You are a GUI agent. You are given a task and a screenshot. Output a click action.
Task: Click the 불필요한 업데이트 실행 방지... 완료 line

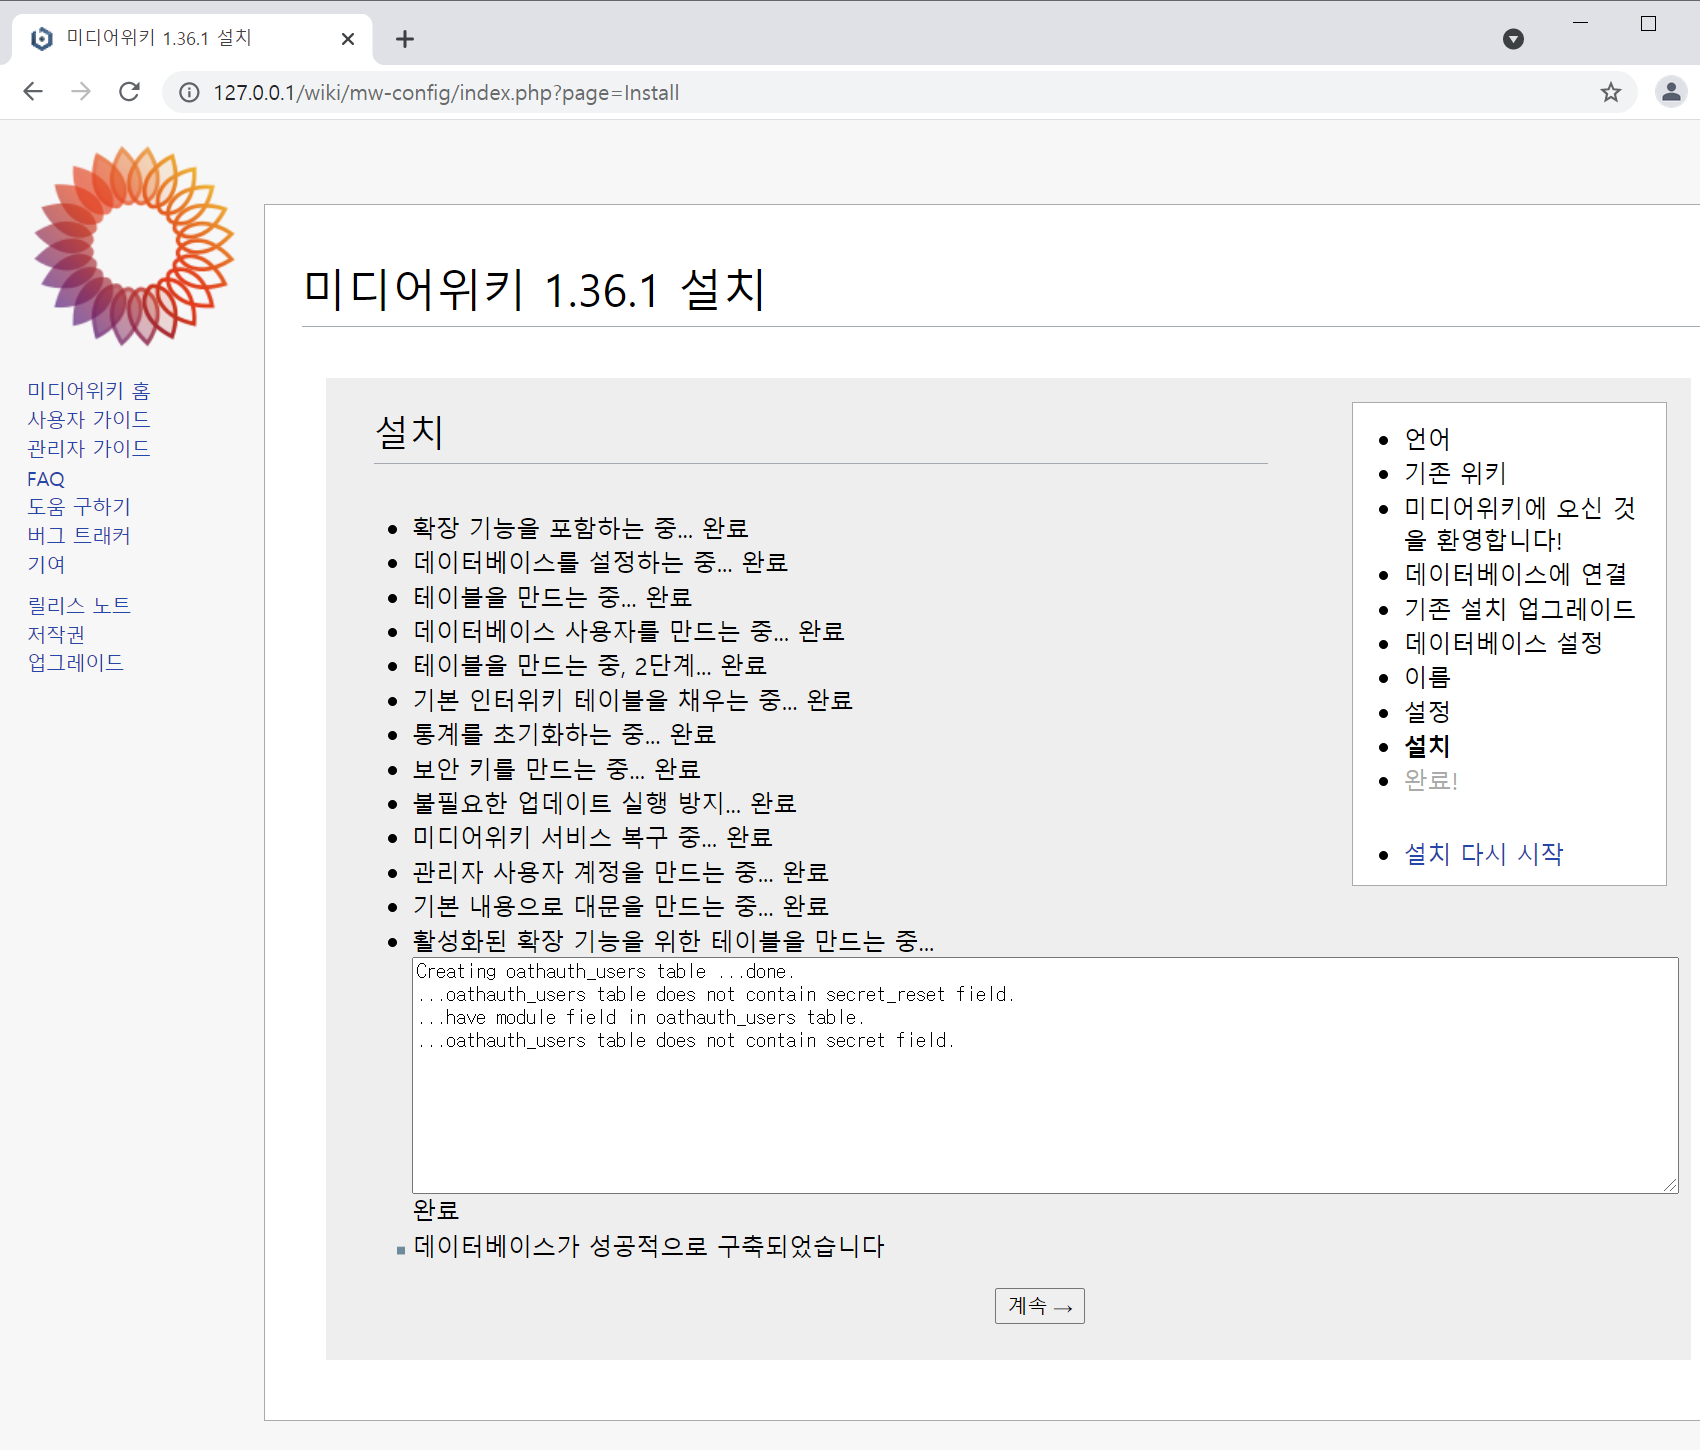(605, 802)
